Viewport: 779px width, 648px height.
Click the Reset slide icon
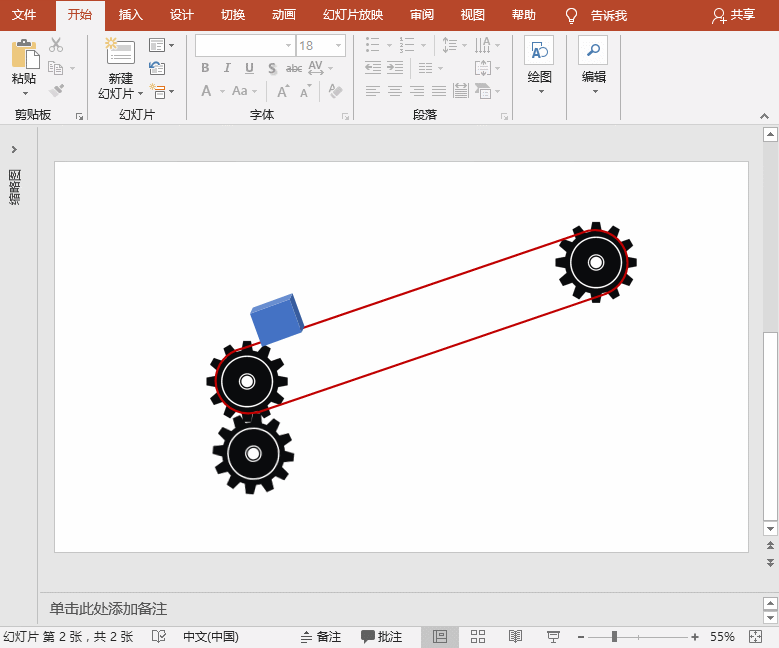point(157,68)
